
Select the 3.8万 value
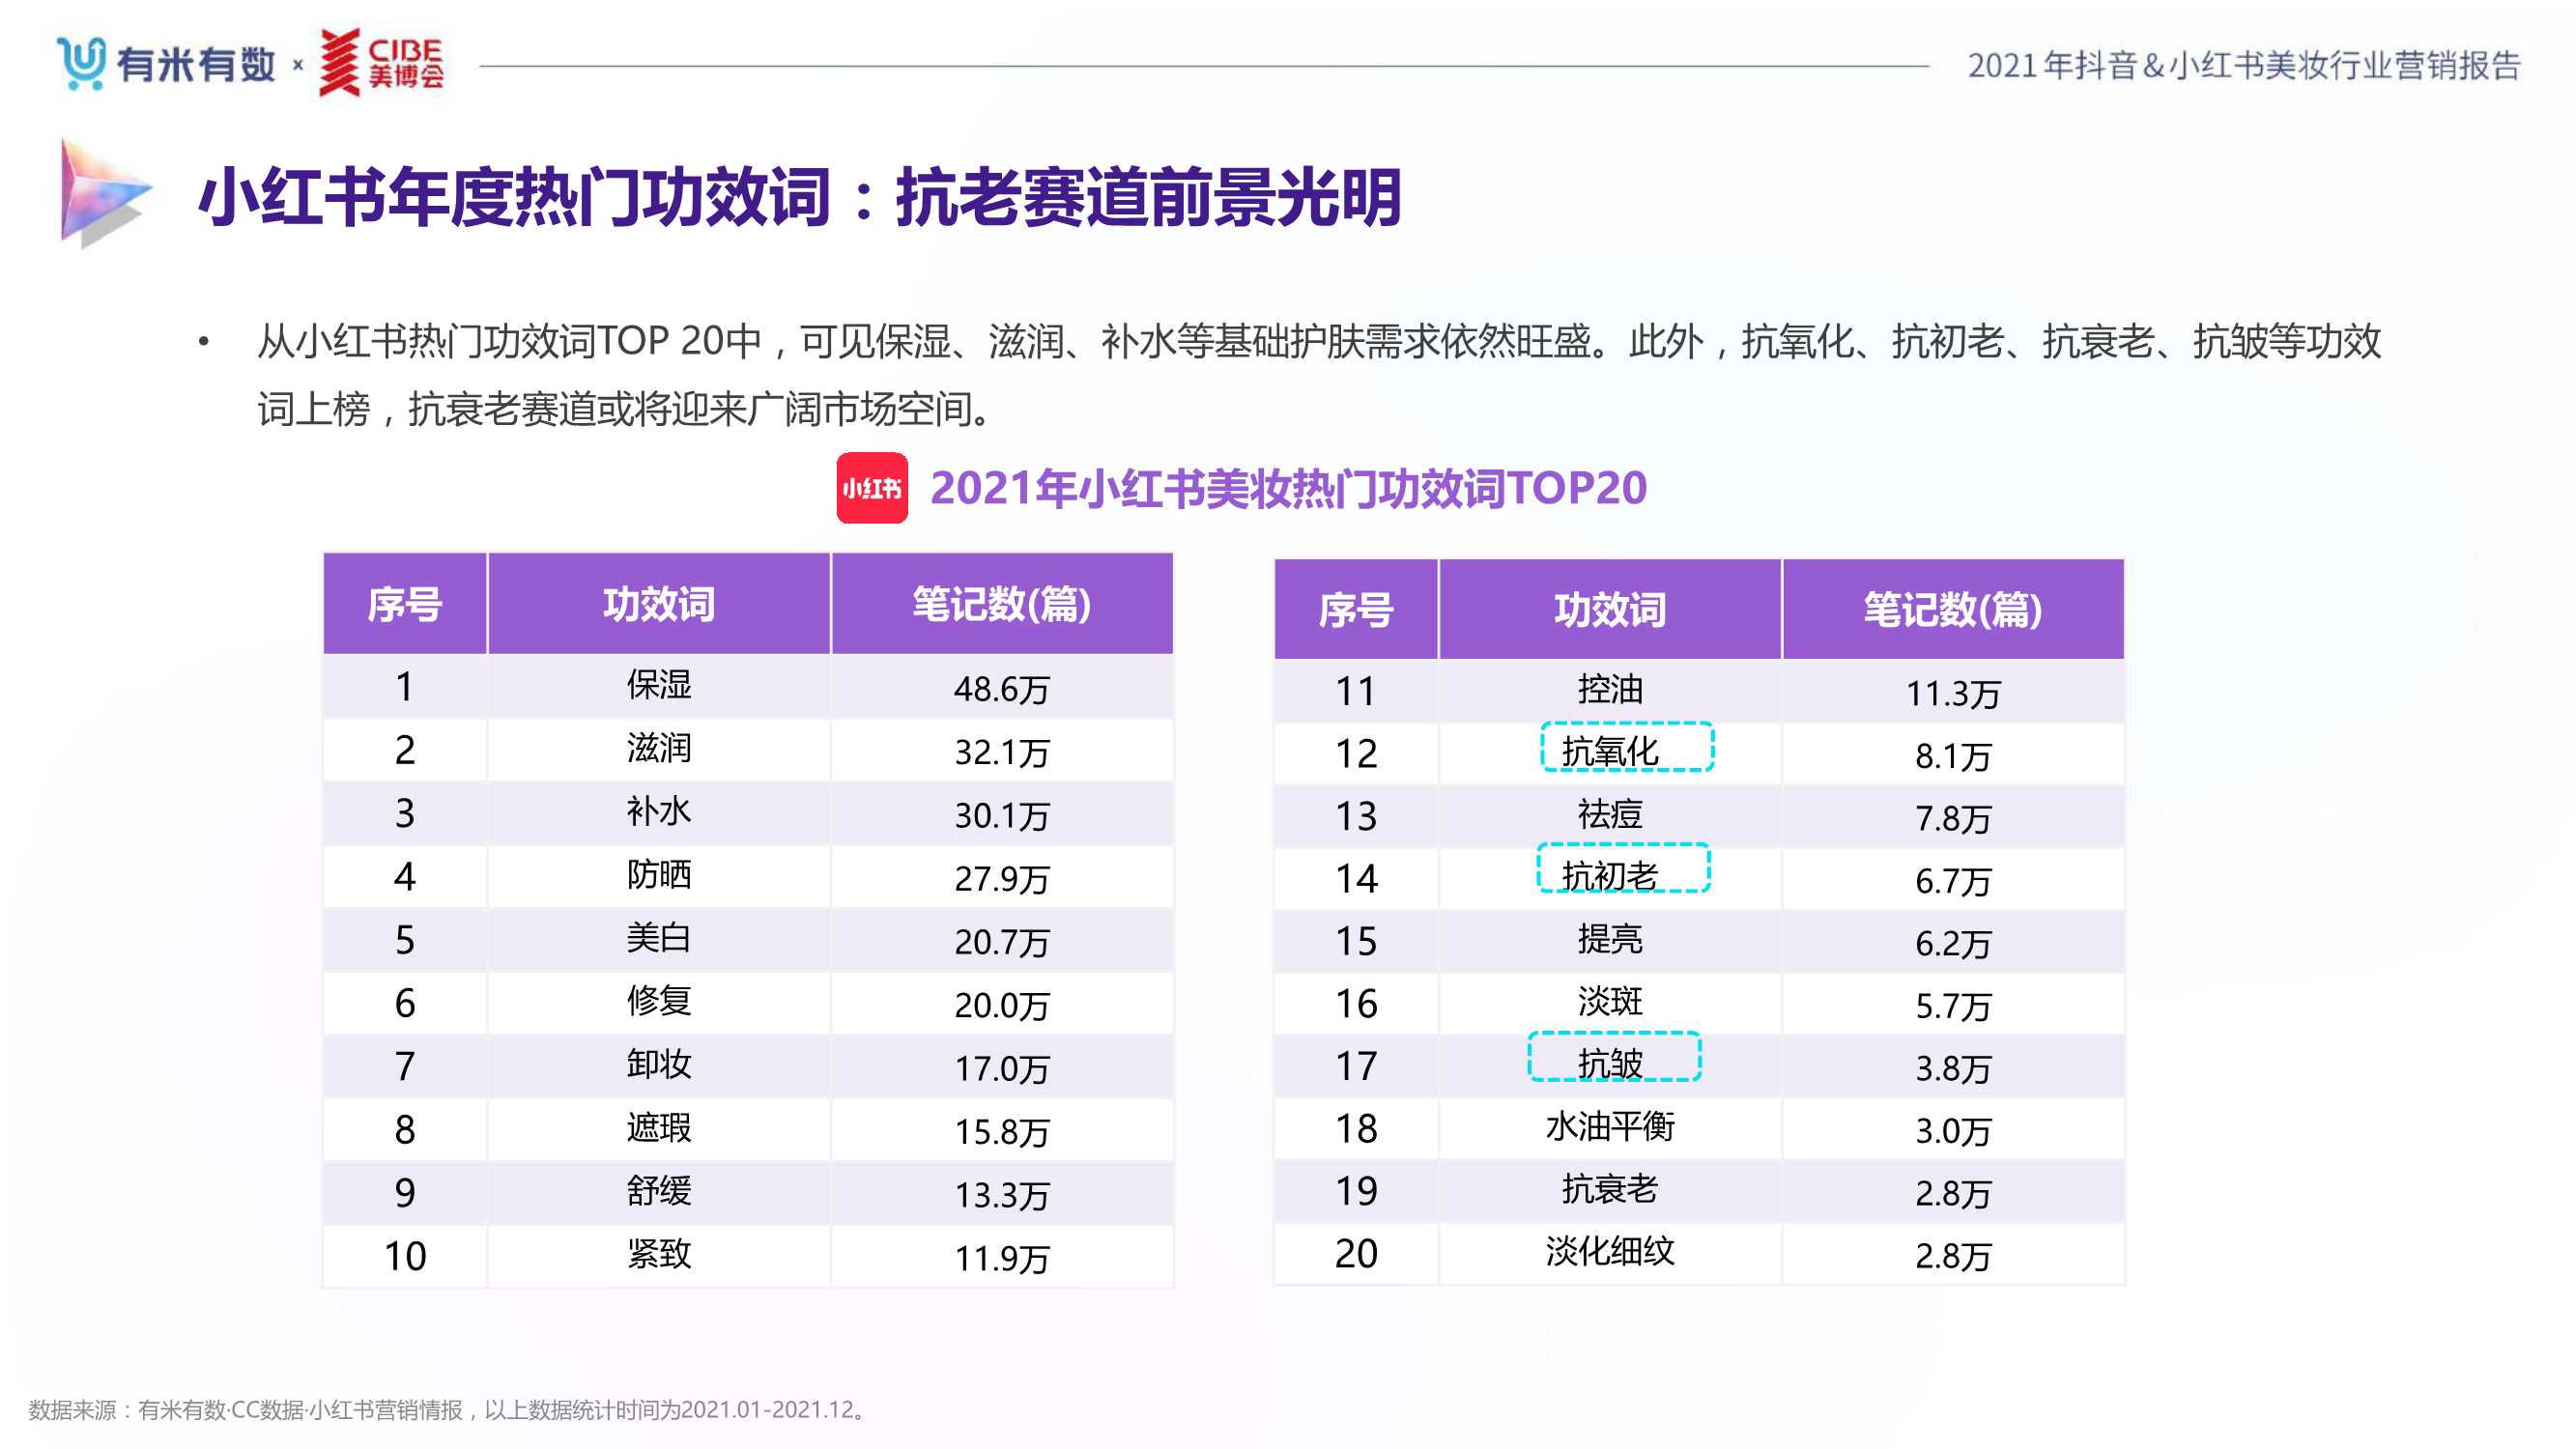pyautogui.click(x=1953, y=1068)
